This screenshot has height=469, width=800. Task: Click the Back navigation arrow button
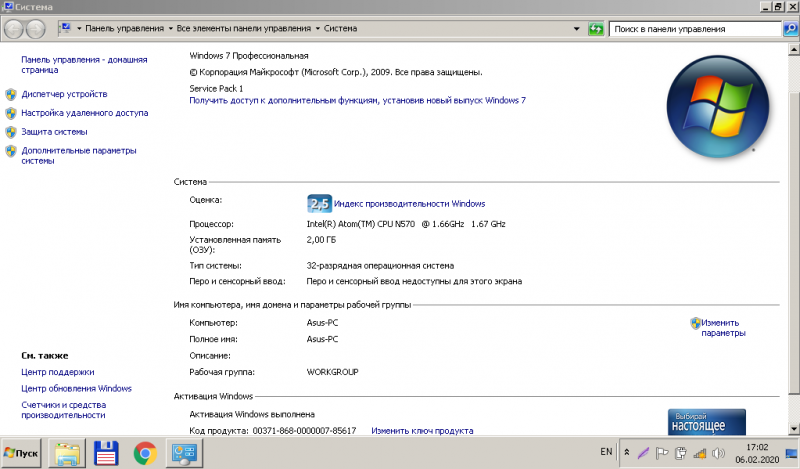click(14, 29)
